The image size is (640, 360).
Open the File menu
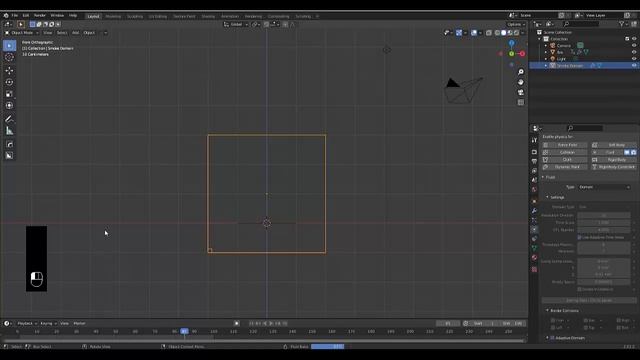pyautogui.click(x=15, y=16)
